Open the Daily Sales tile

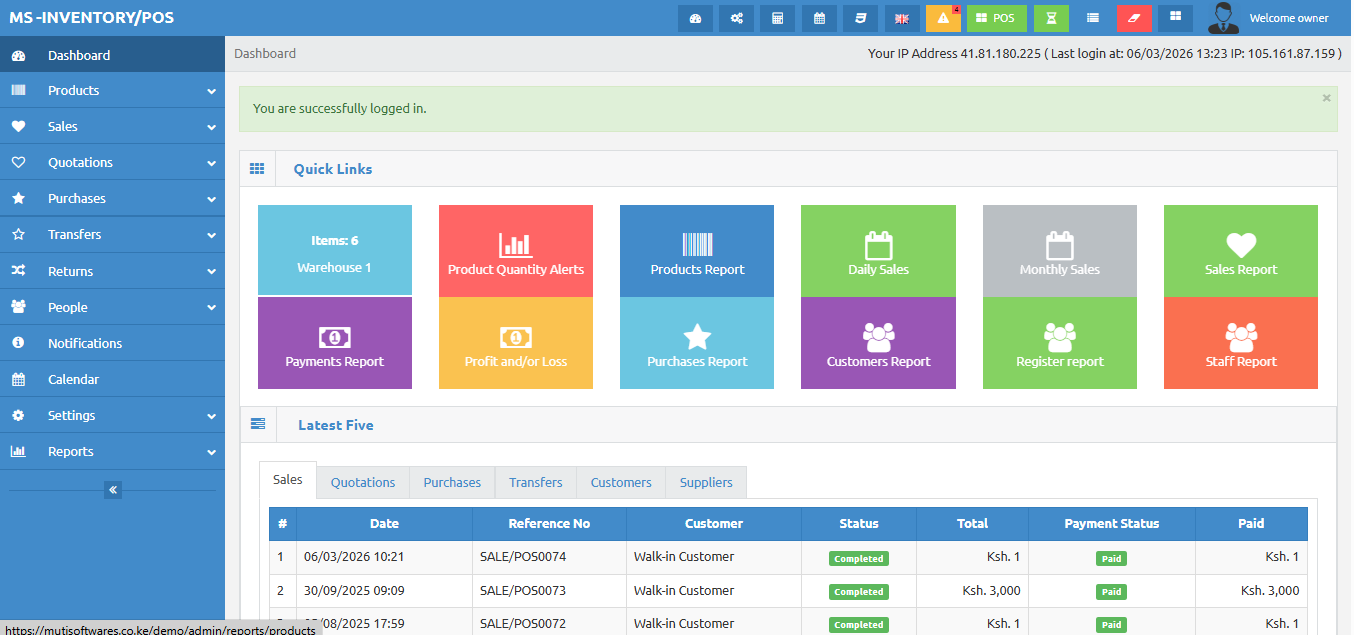pos(878,251)
